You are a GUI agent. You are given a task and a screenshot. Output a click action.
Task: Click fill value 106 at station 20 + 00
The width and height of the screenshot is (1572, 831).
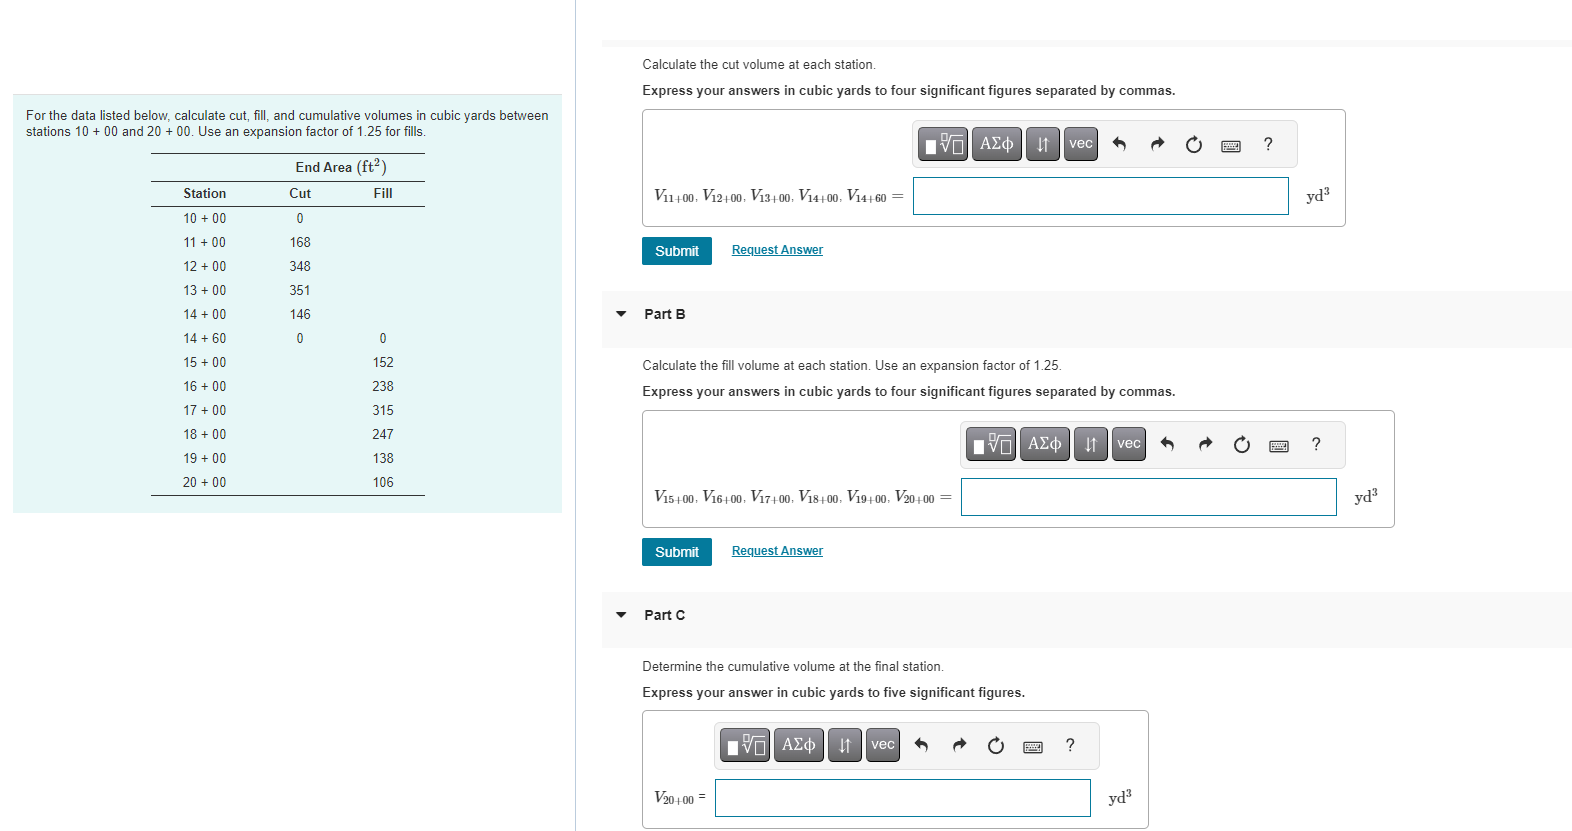[383, 482]
